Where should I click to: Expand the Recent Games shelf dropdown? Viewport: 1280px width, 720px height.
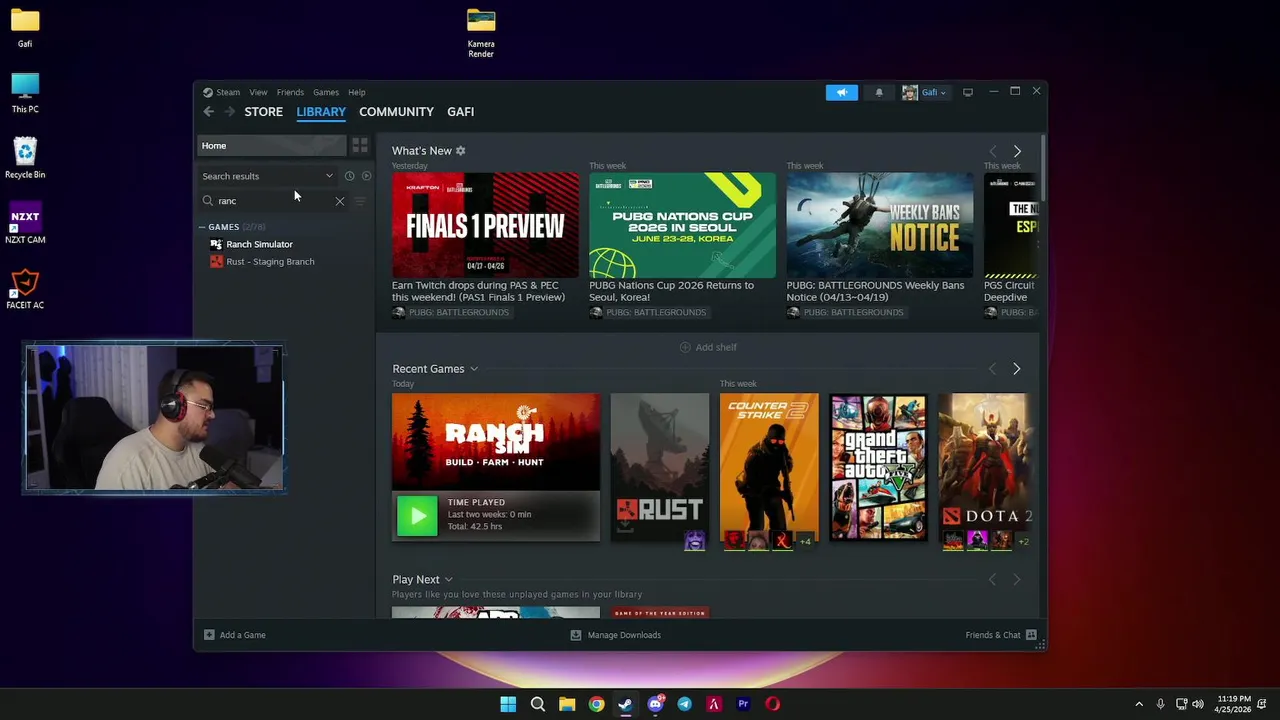click(x=474, y=369)
